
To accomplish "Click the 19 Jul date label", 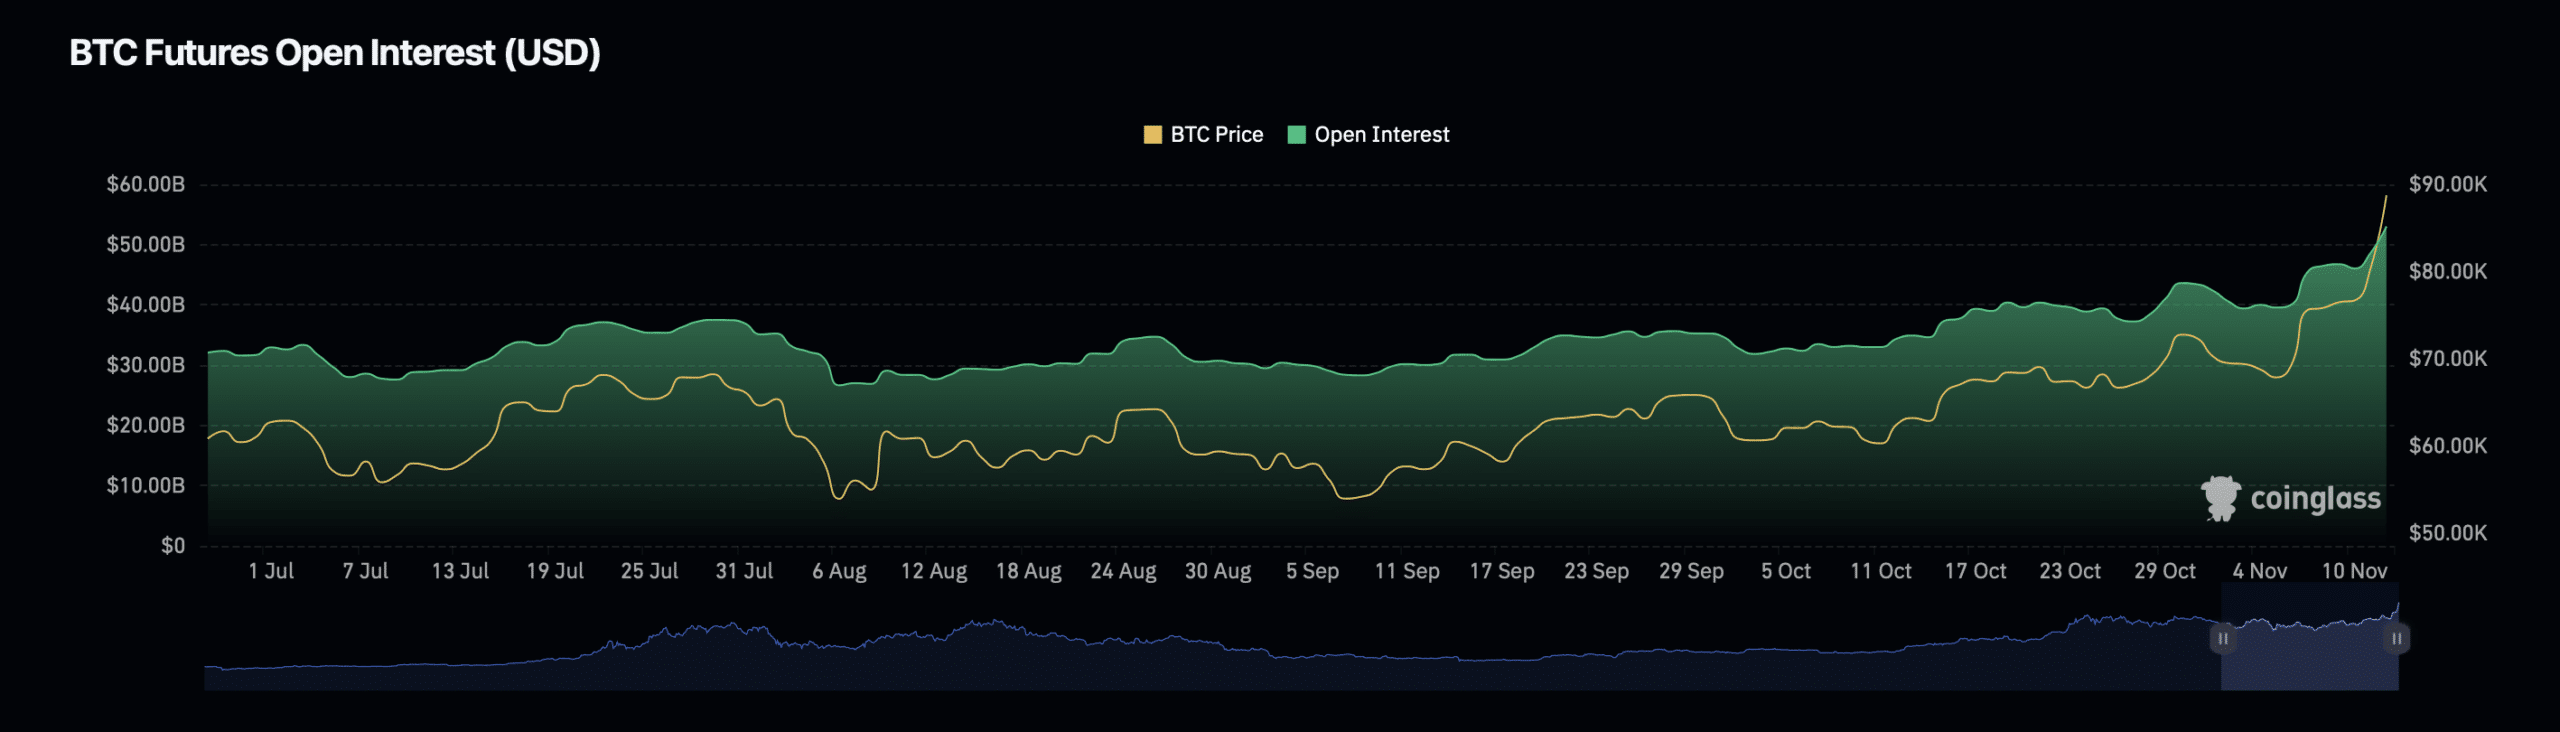I will [x=555, y=571].
